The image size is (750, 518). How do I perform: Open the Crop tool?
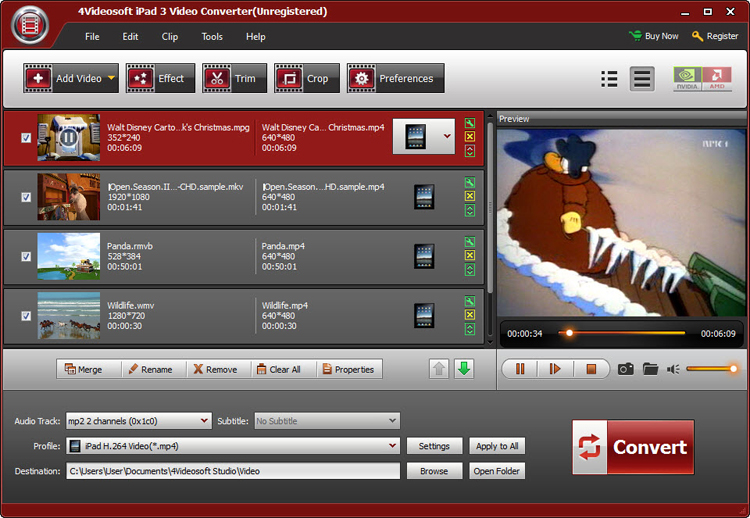tap(307, 78)
